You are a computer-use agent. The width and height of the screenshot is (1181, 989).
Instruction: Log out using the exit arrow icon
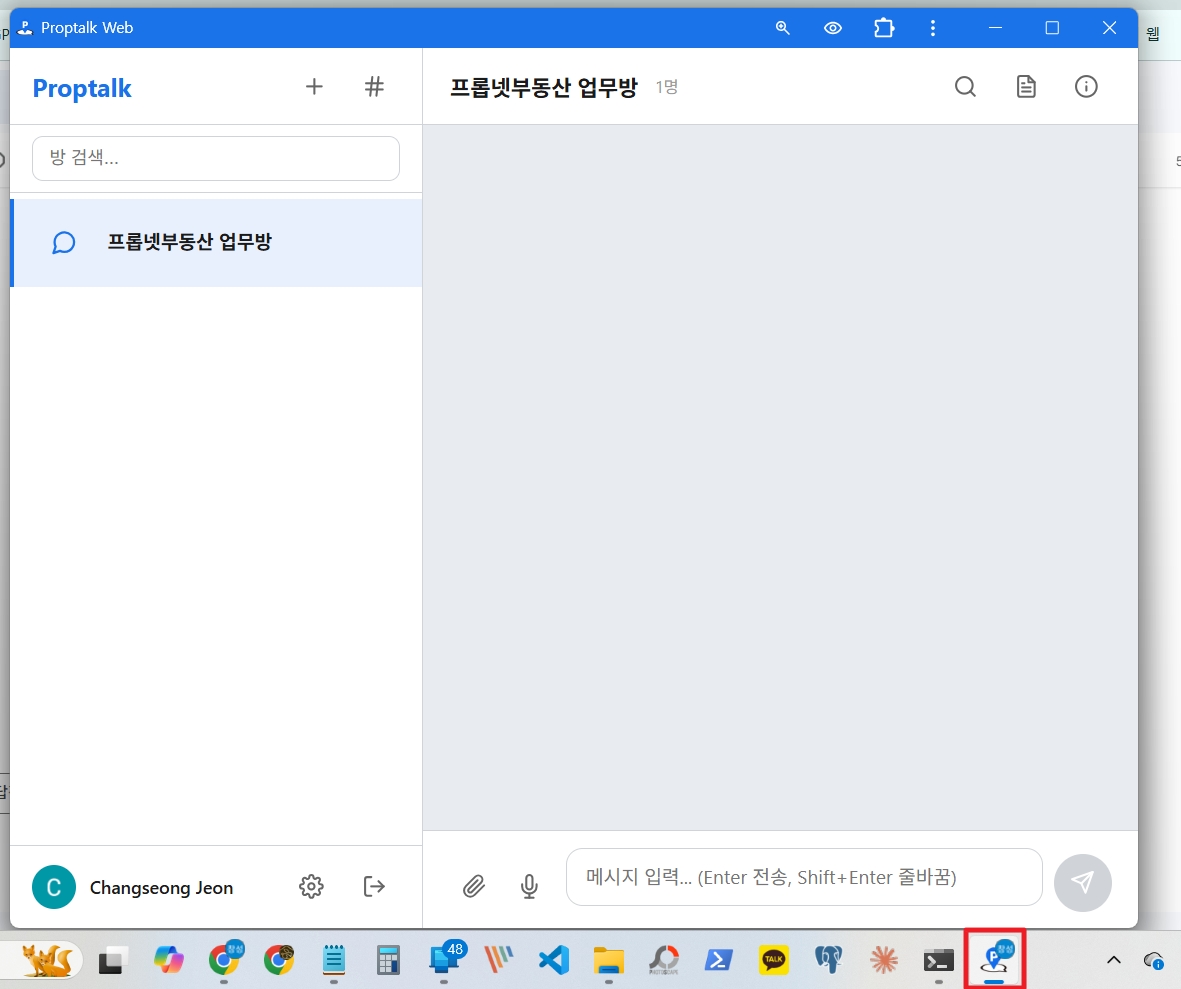(374, 887)
